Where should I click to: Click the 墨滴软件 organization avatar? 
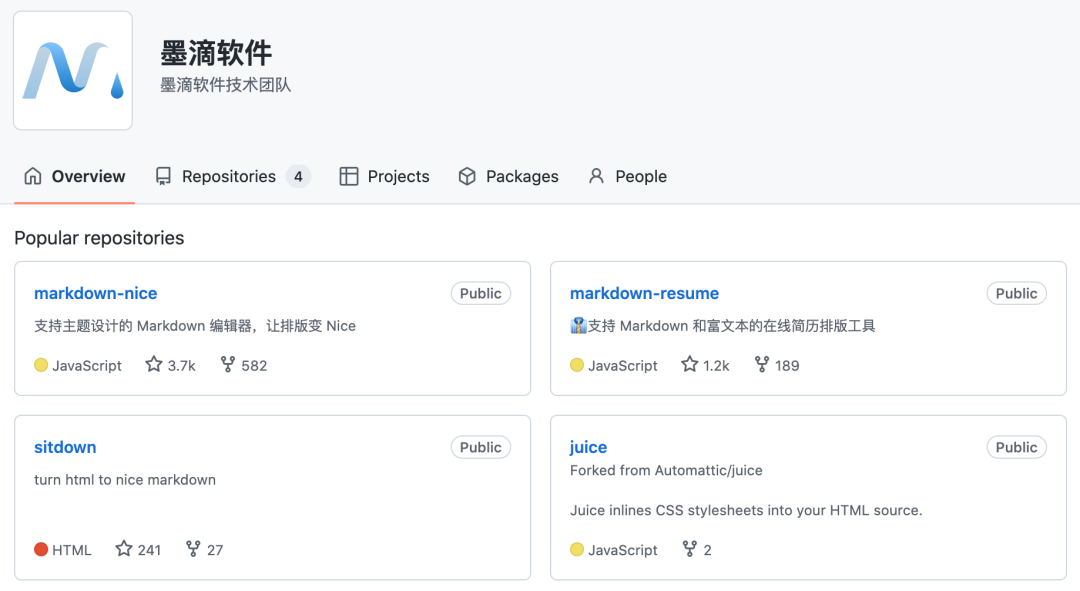click(x=72, y=70)
